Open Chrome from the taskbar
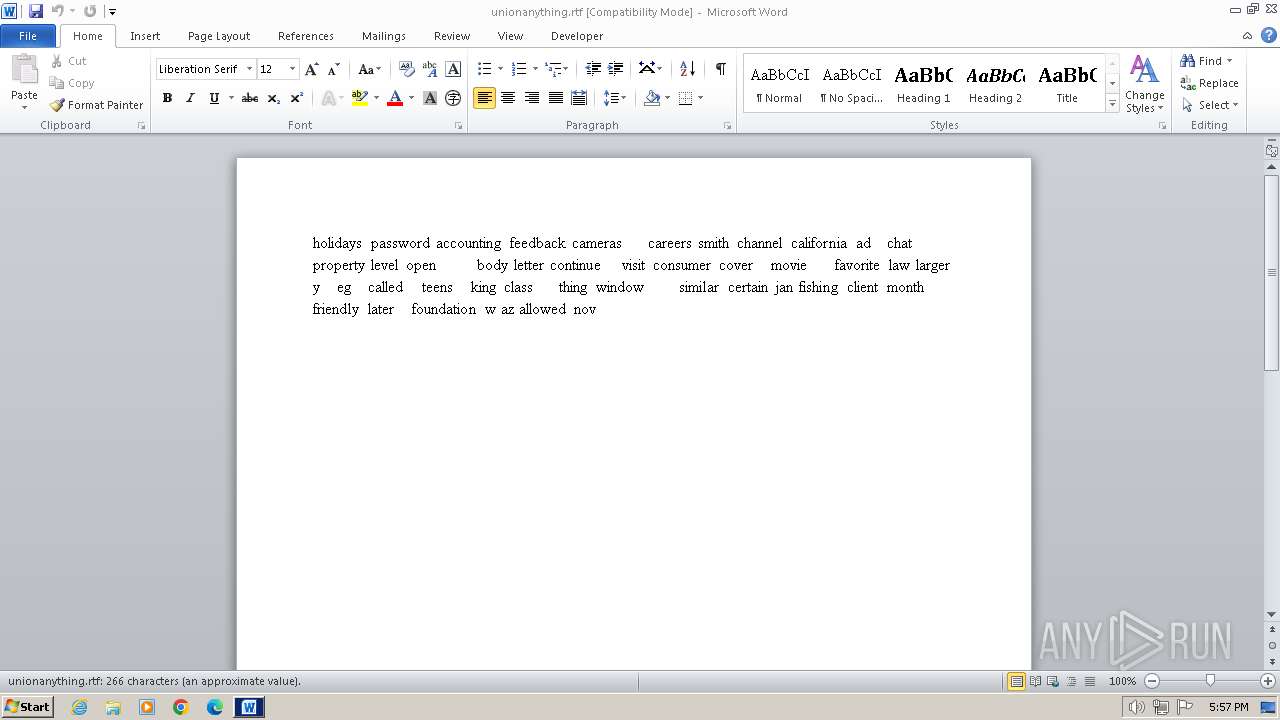This screenshot has height=720, width=1280. 181,707
